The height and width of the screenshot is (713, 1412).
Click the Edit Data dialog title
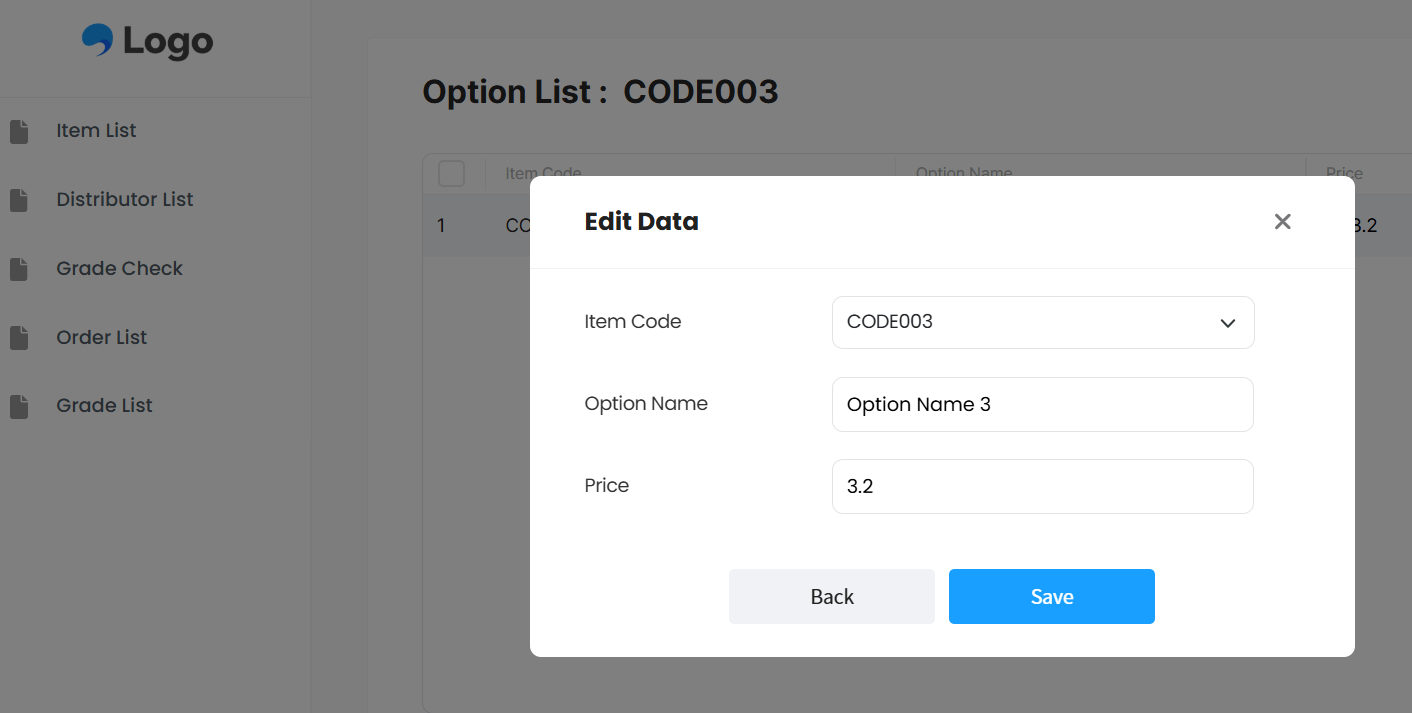(x=641, y=221)
